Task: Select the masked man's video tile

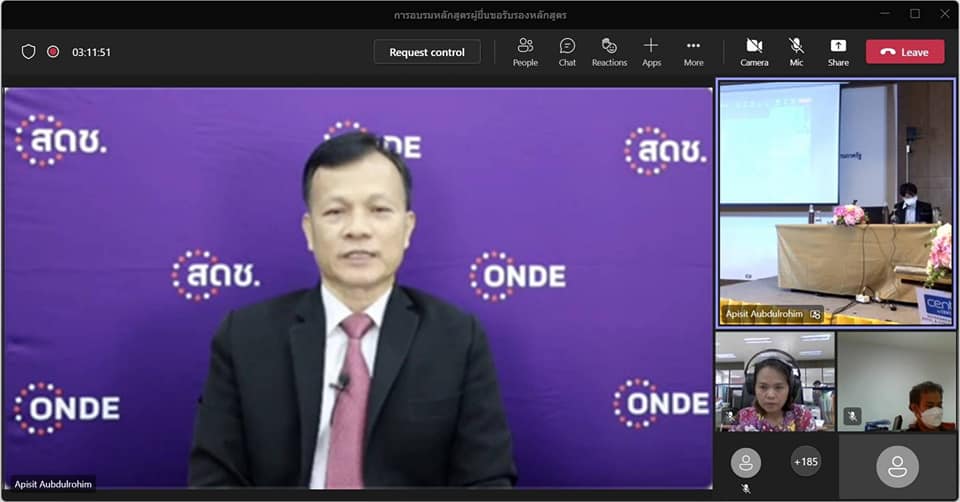Action: 897,381
